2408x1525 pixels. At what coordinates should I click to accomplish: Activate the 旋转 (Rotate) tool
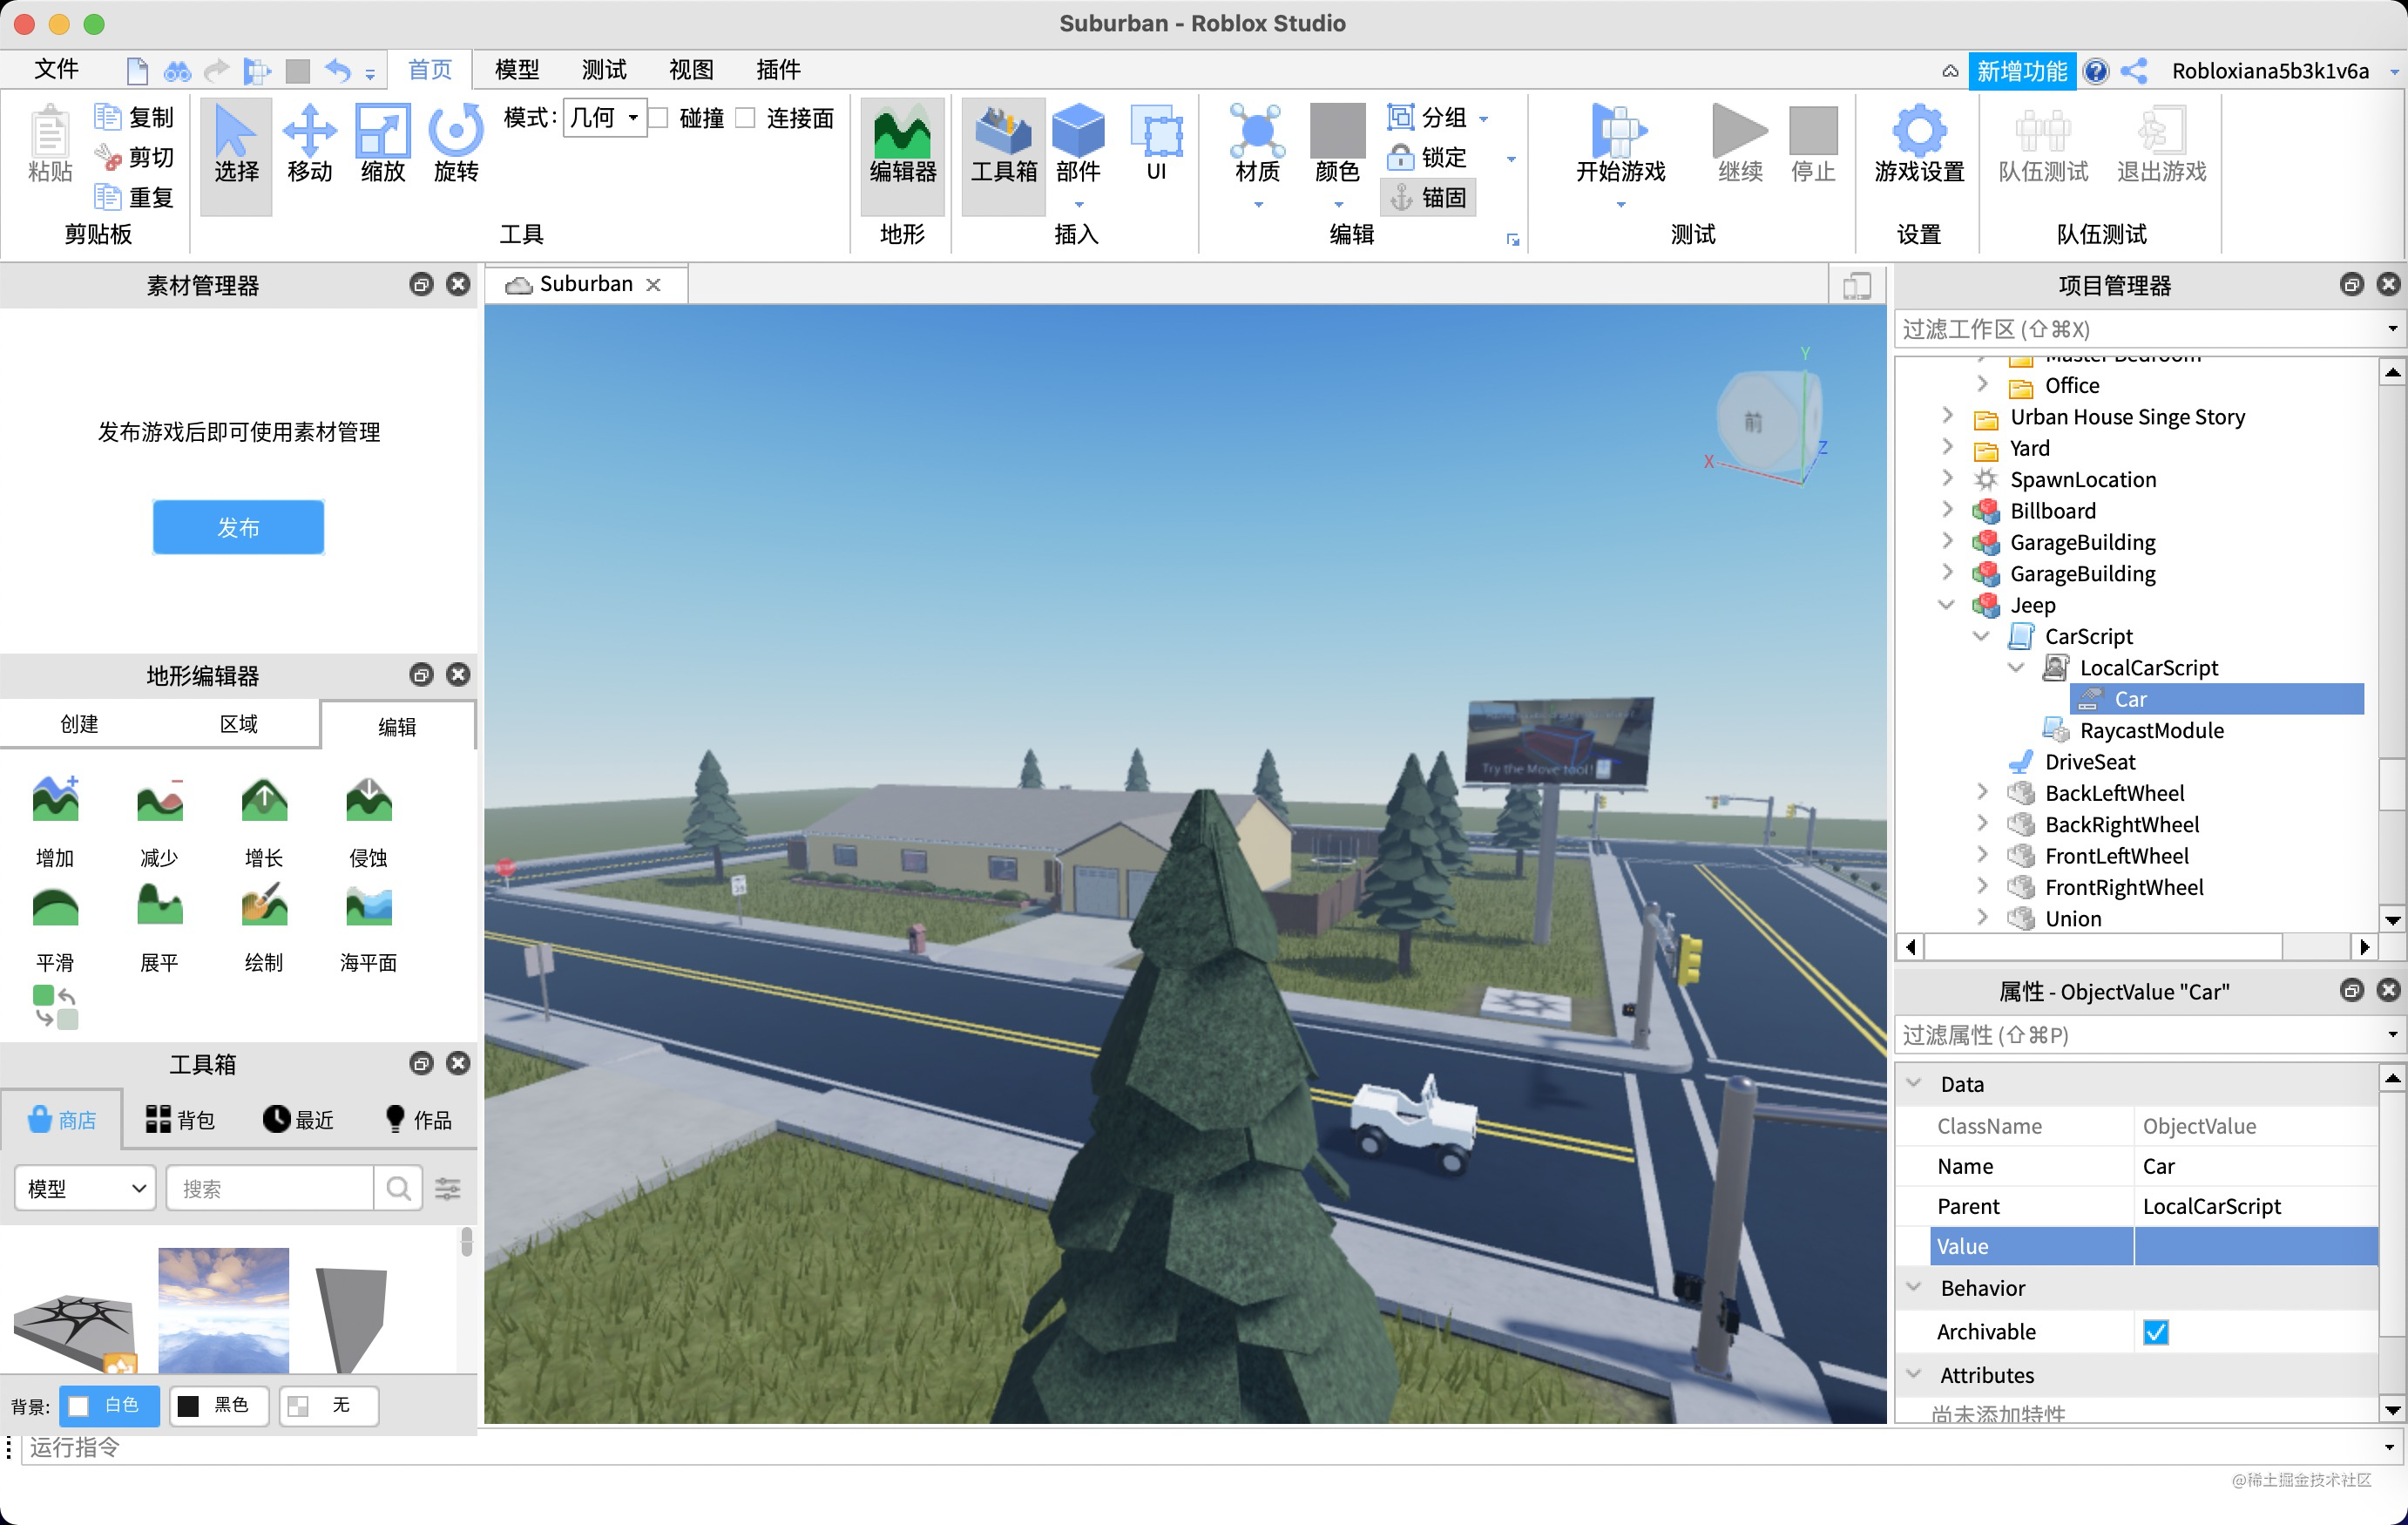pos(456,145)
